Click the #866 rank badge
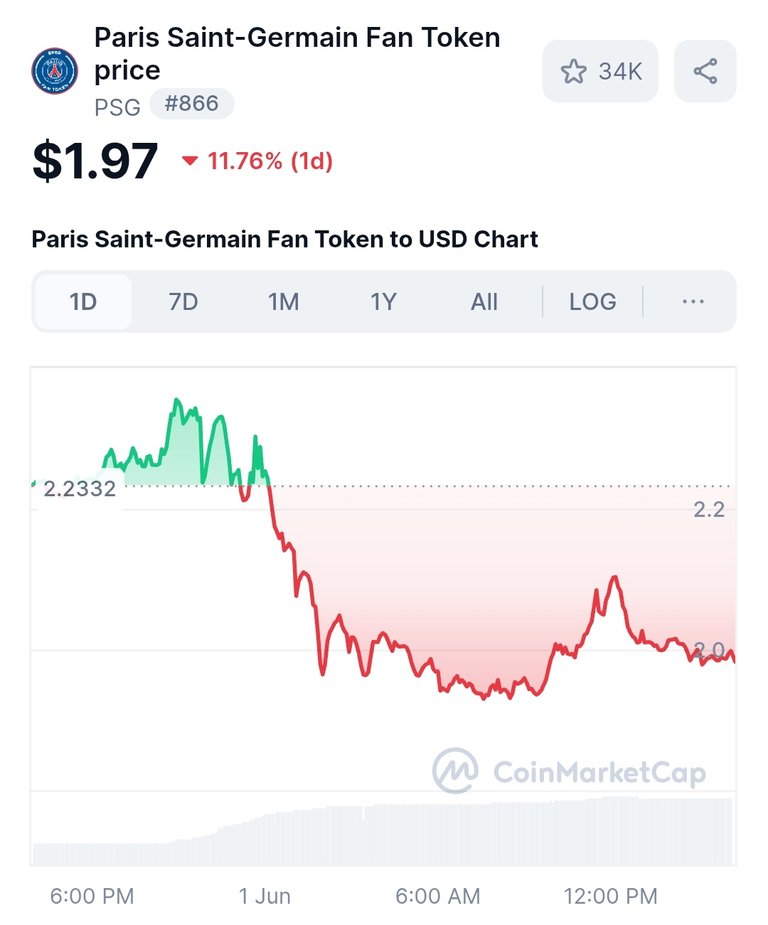Viewport: 768px width, 925px height. pos(192,104)
